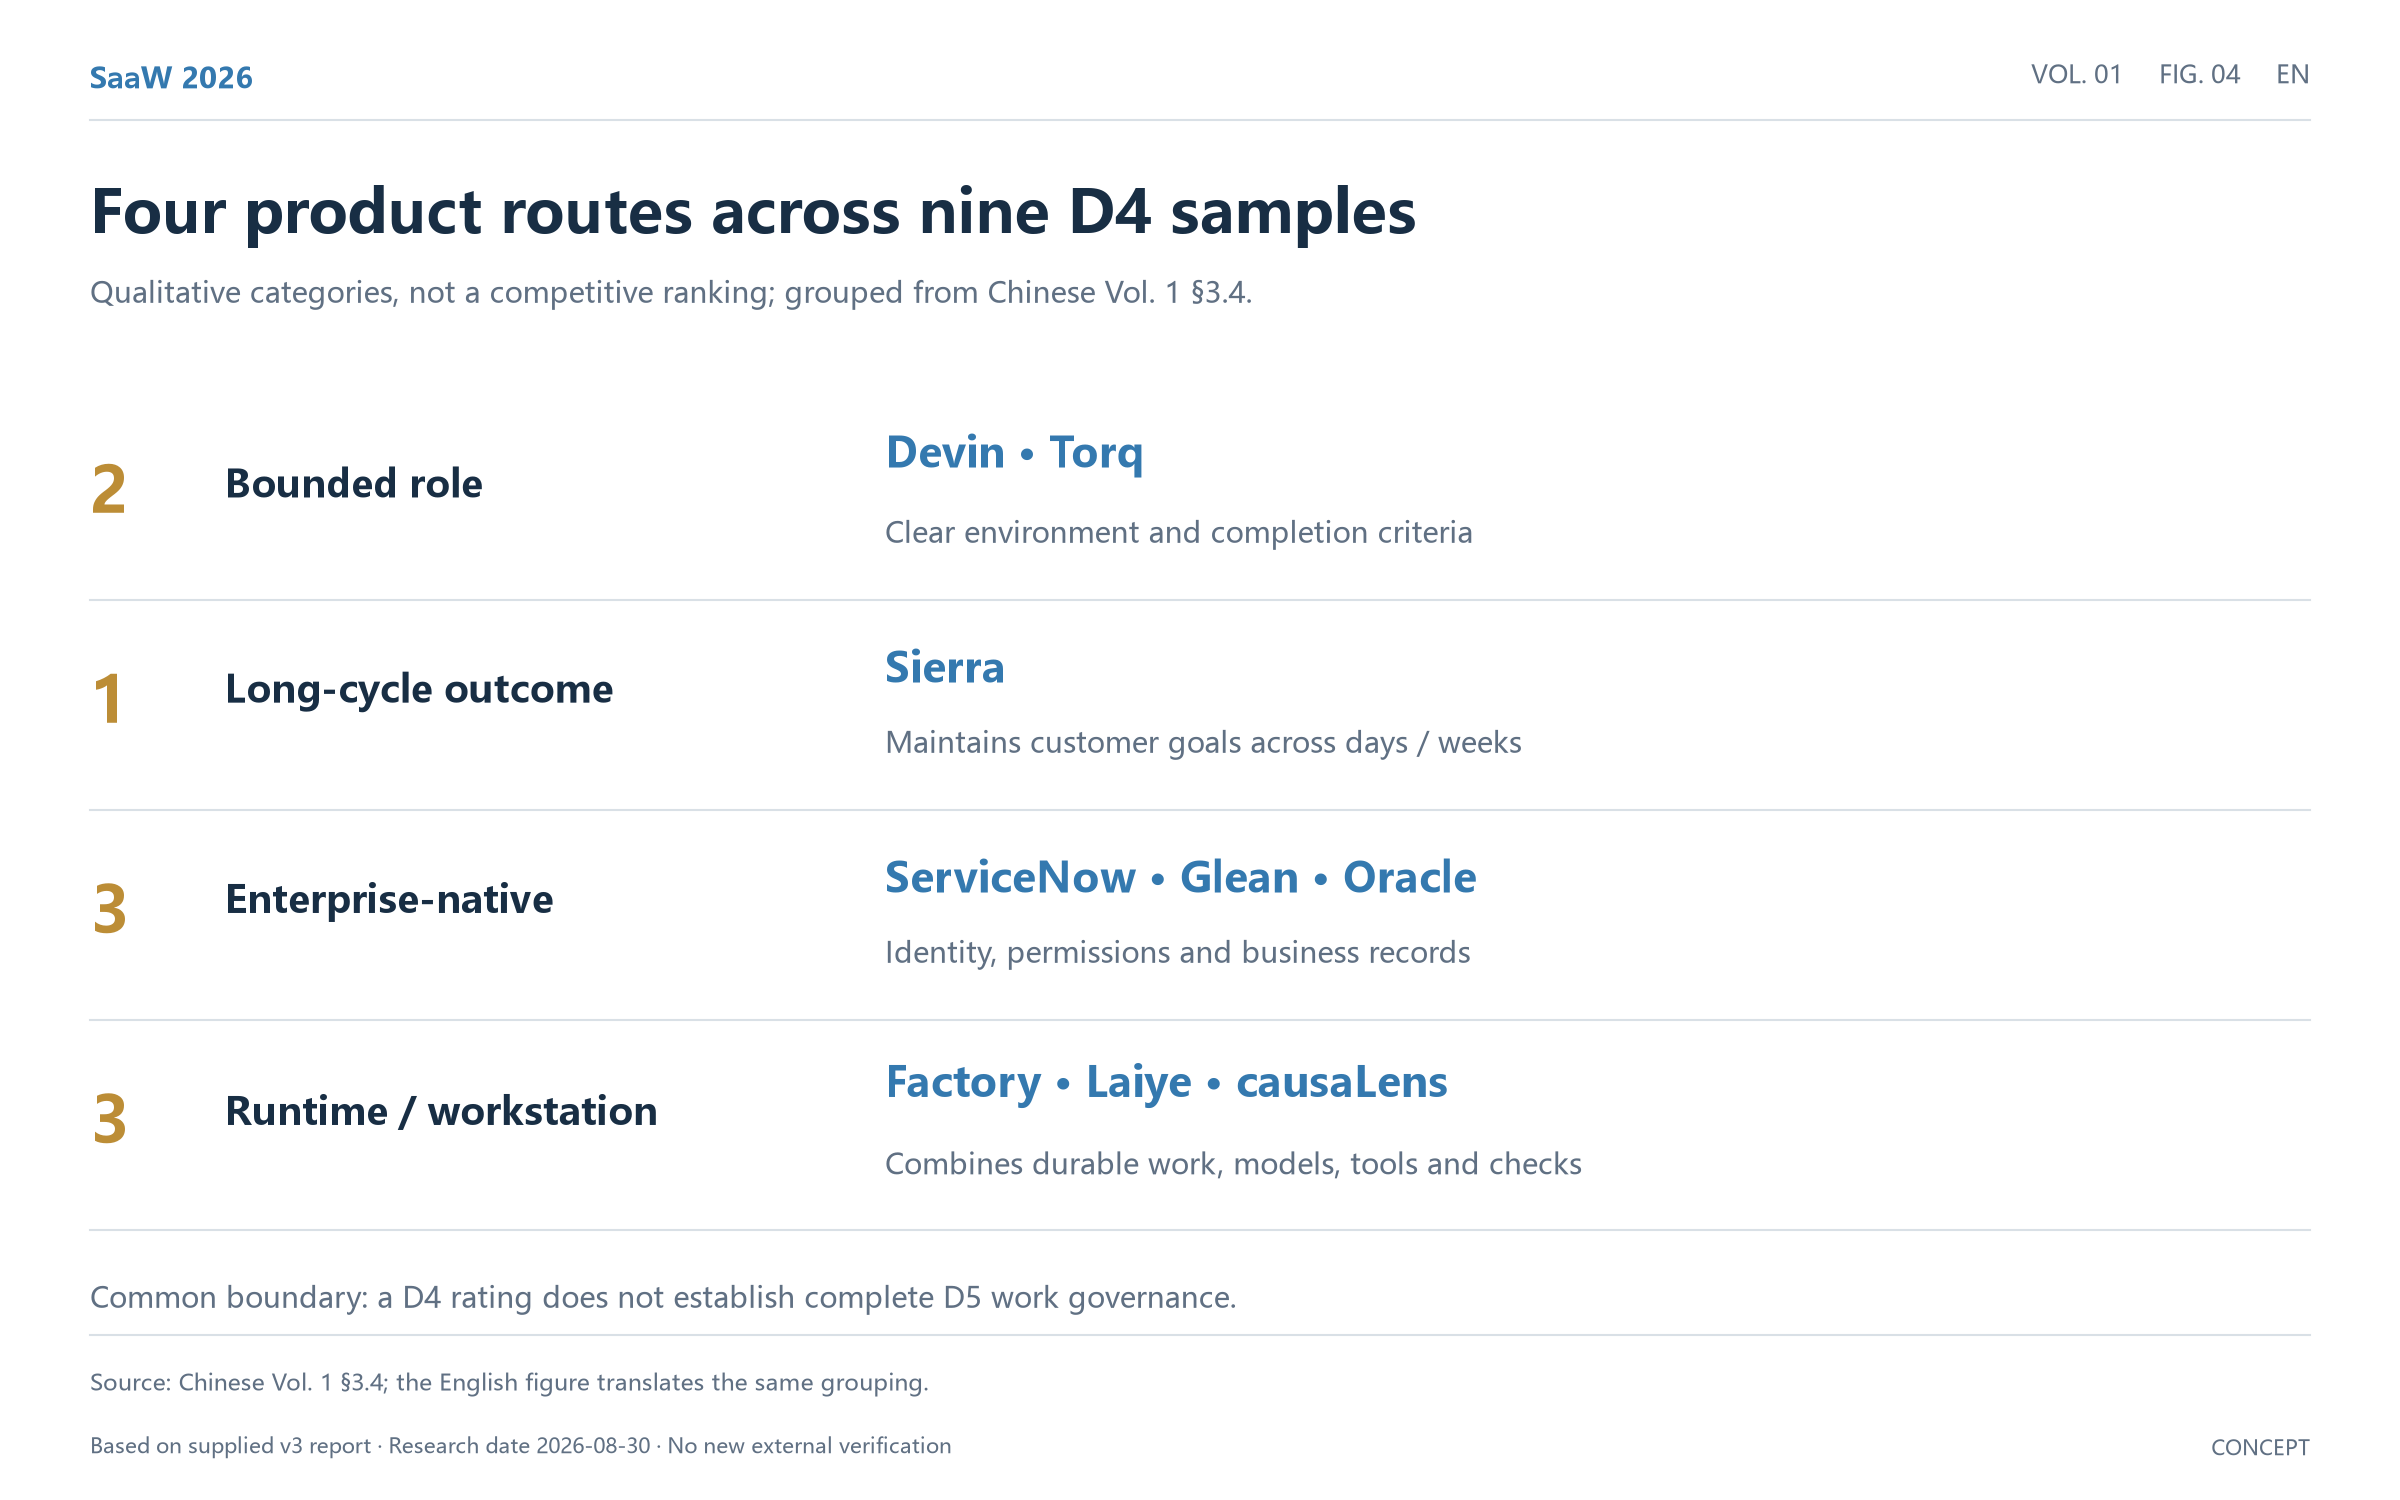Click the 'EN' language label

point(2293,75)
